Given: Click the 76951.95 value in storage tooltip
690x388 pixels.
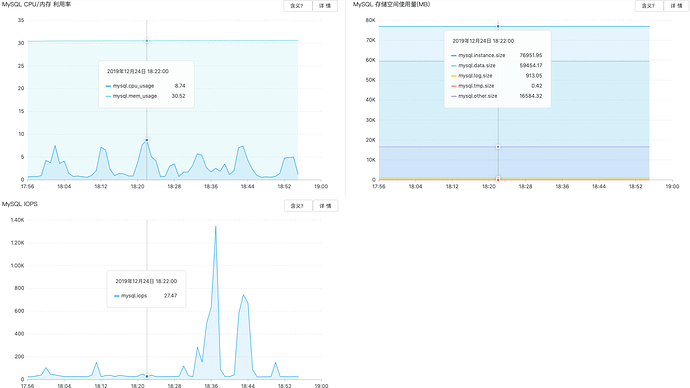Looking at the screenshot, I should pos(531,55).
